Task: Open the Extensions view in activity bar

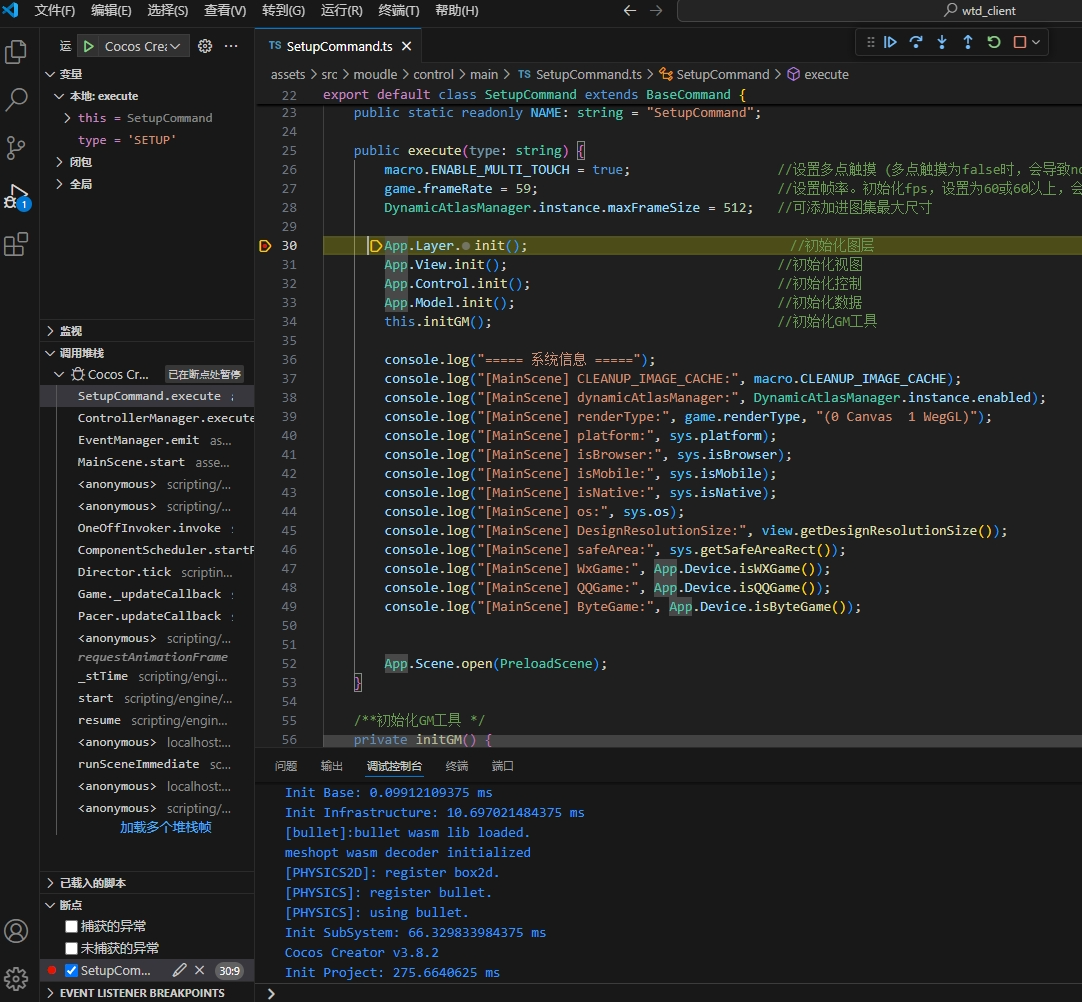Action: (16, 245)
